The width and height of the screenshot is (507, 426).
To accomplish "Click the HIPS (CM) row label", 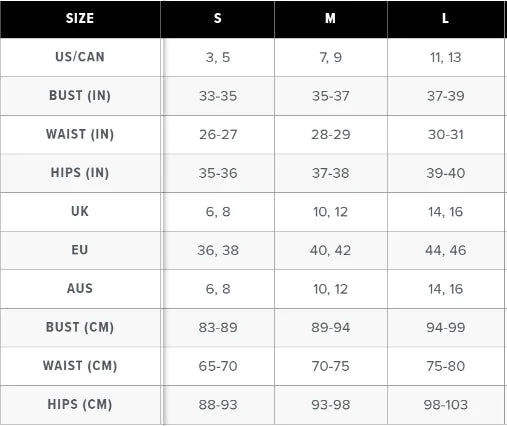I will point(80,405).
